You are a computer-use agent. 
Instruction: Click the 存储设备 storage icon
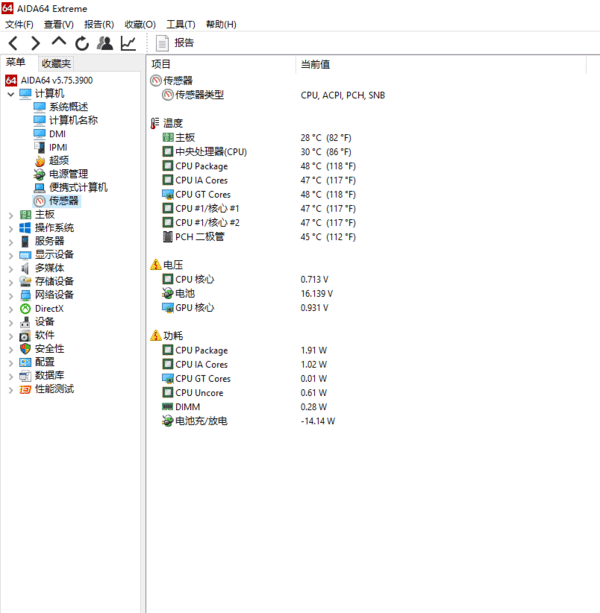(25, 281)
